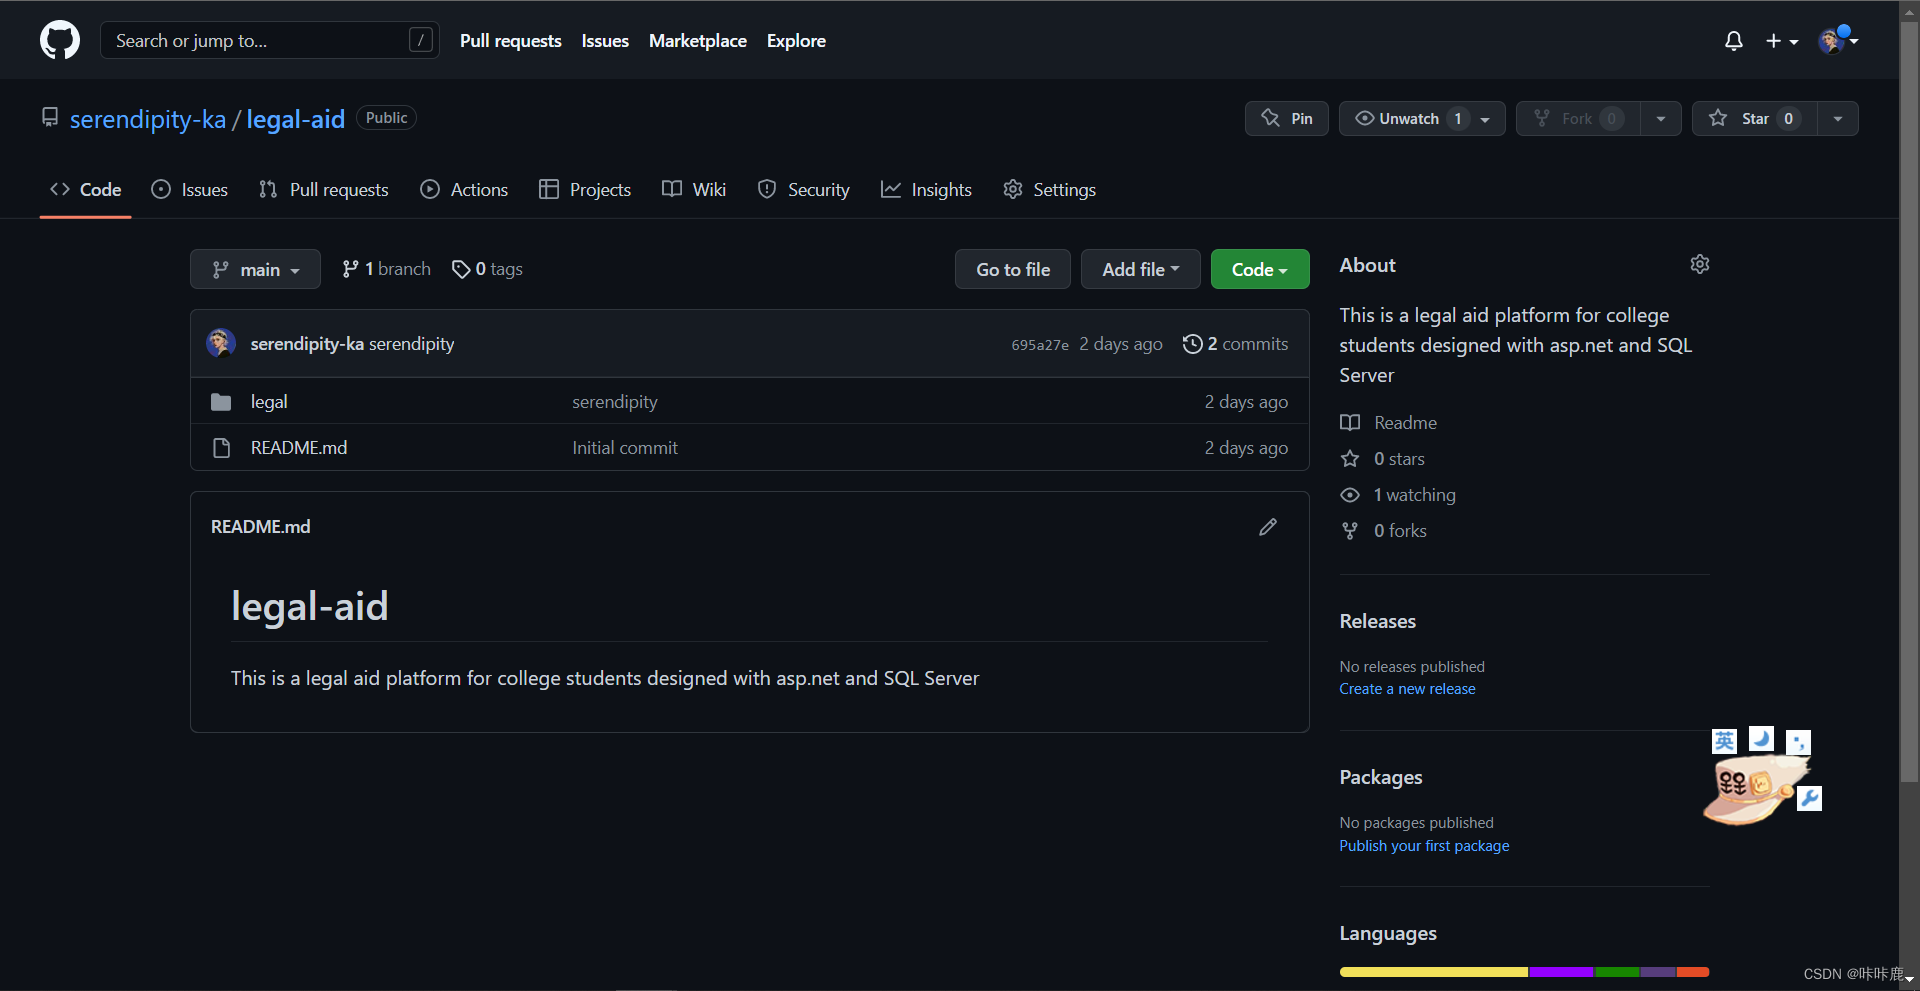View the 2 commits history
The image size is (1920, 991).
1235,344
